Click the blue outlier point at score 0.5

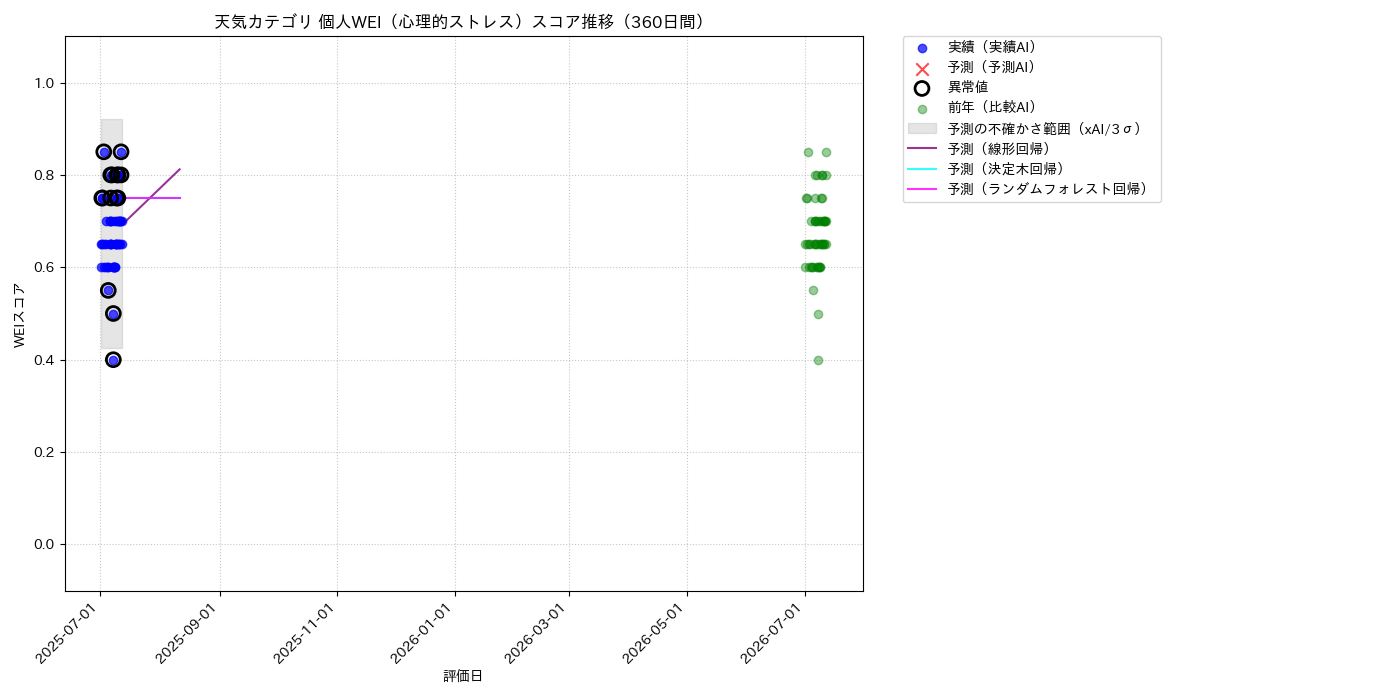(113, 314)
